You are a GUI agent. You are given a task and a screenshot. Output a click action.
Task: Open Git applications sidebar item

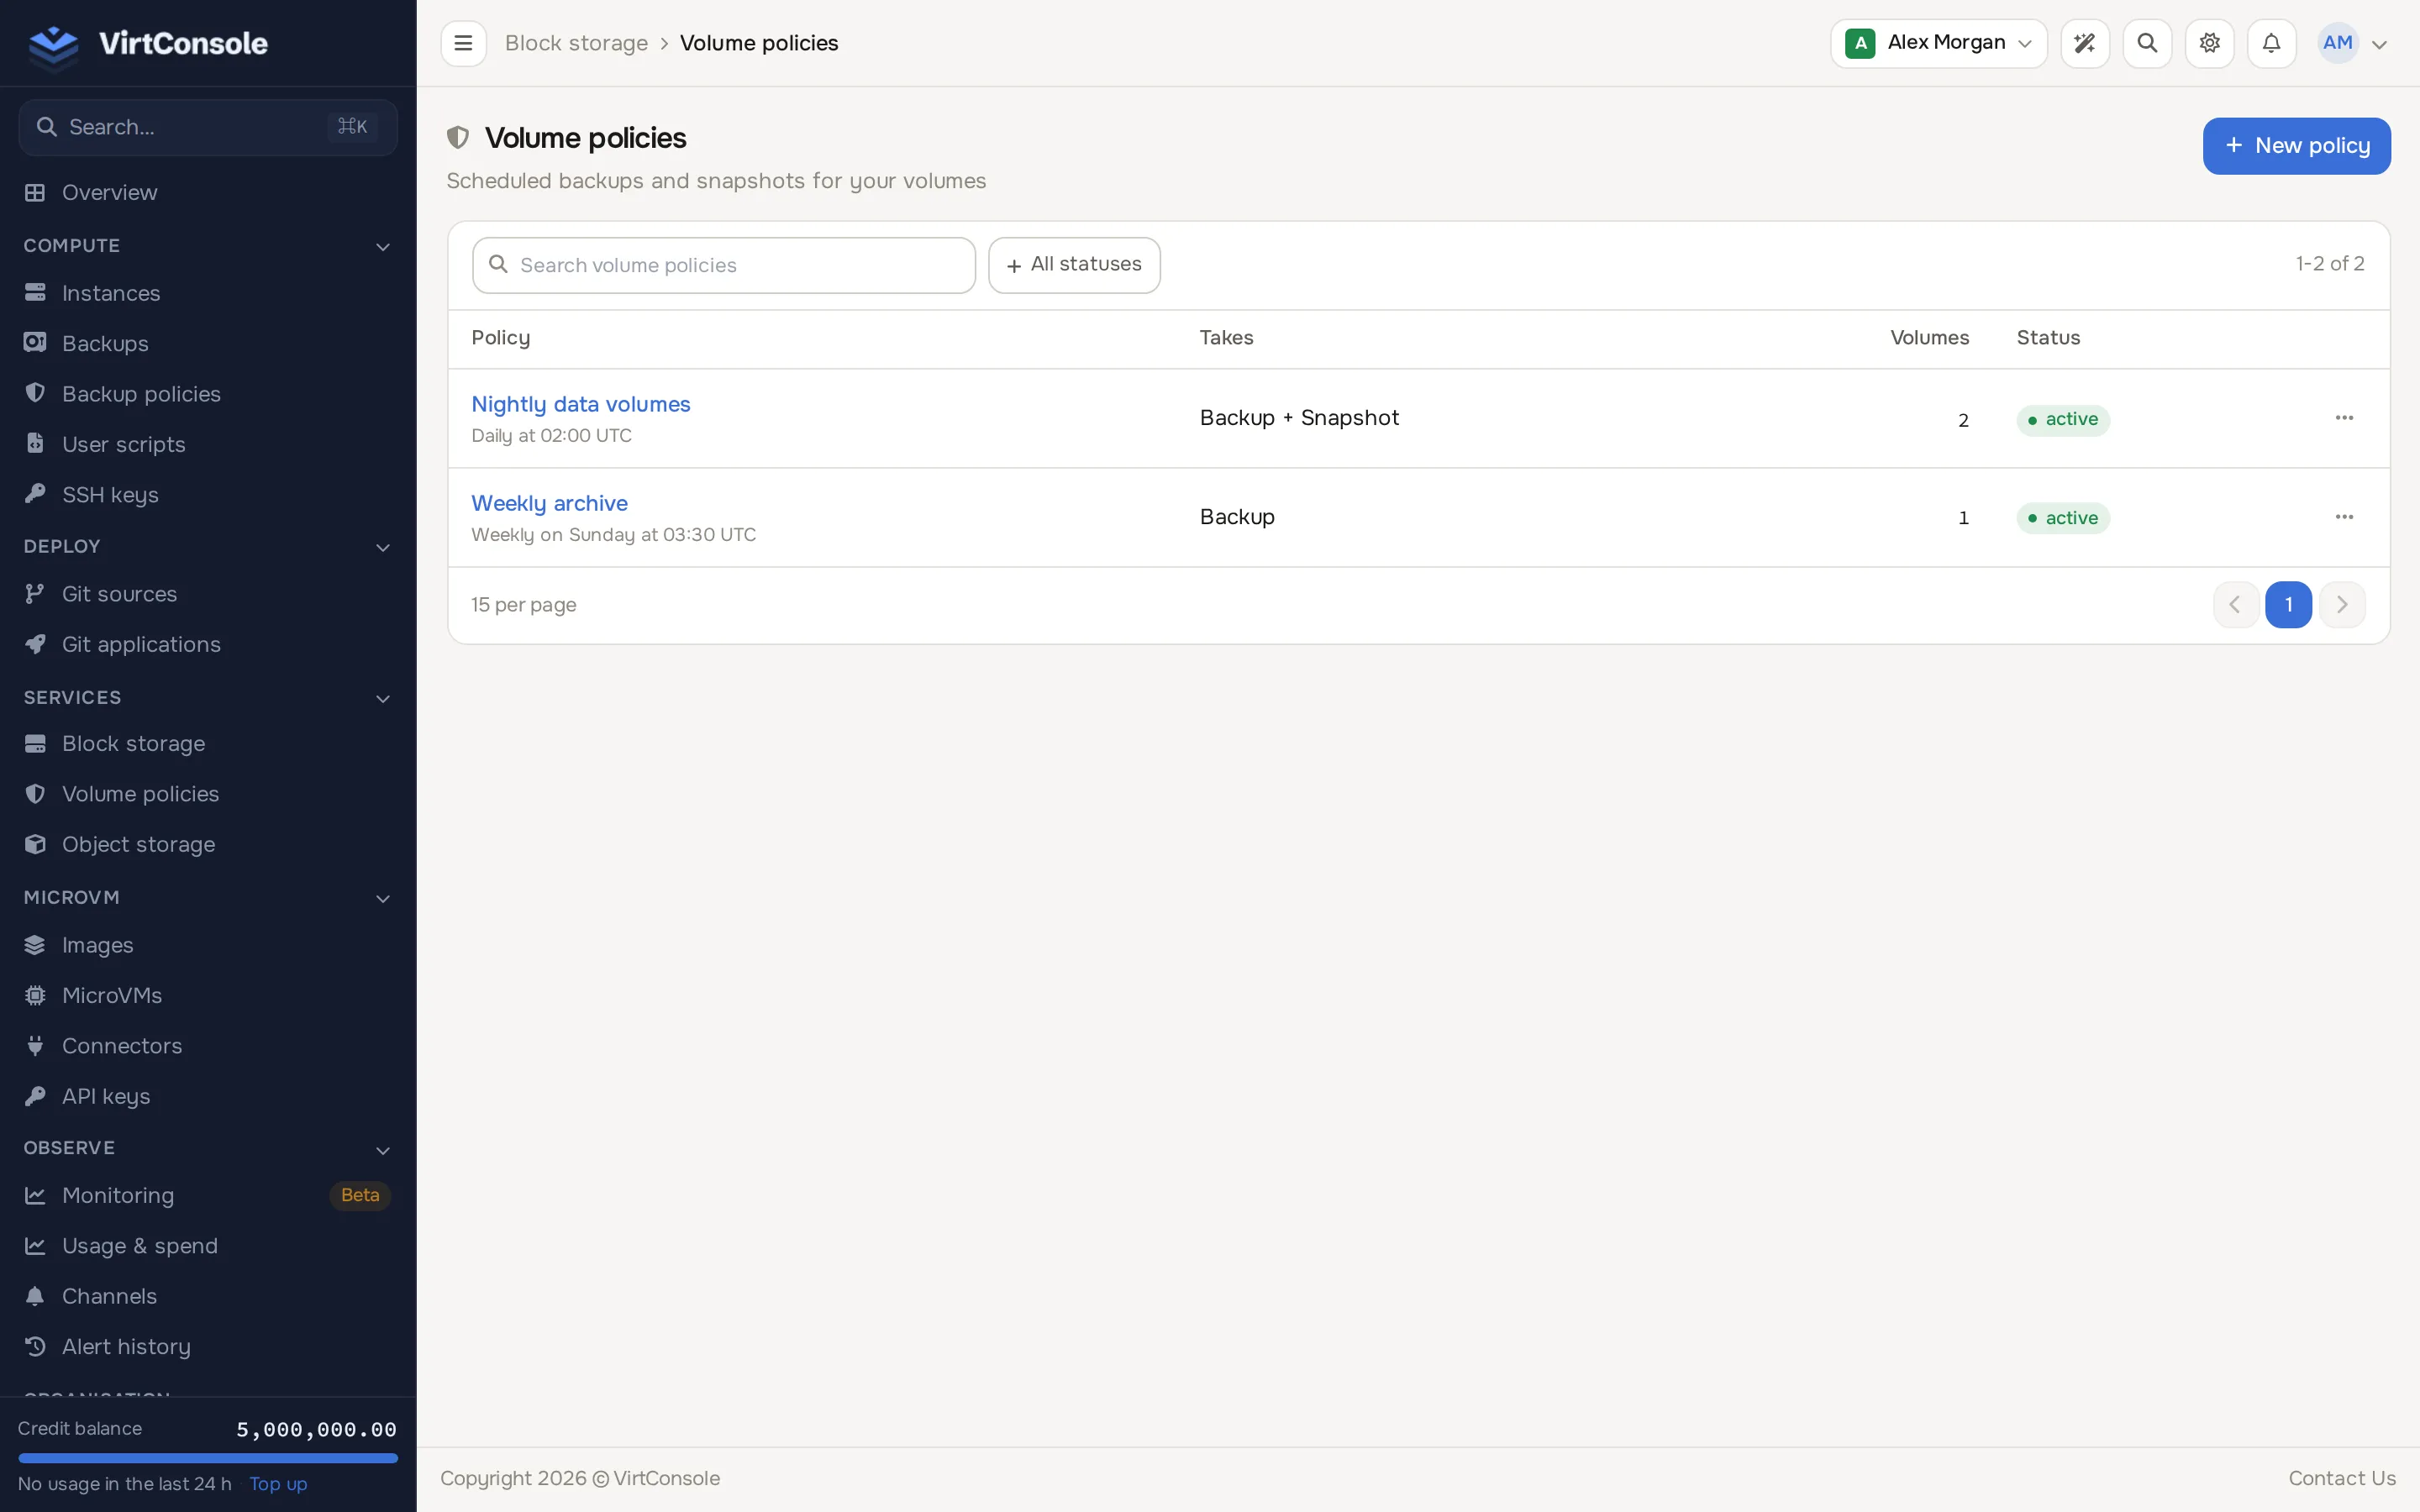208,644
